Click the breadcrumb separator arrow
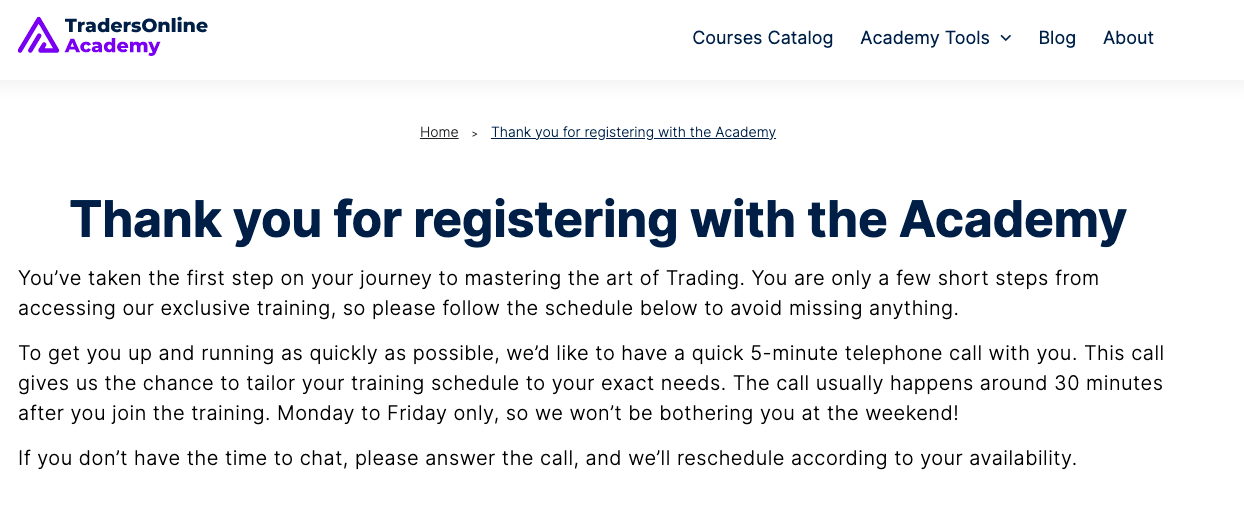The width and height of the screenshot is (1244, 516). 475,133
